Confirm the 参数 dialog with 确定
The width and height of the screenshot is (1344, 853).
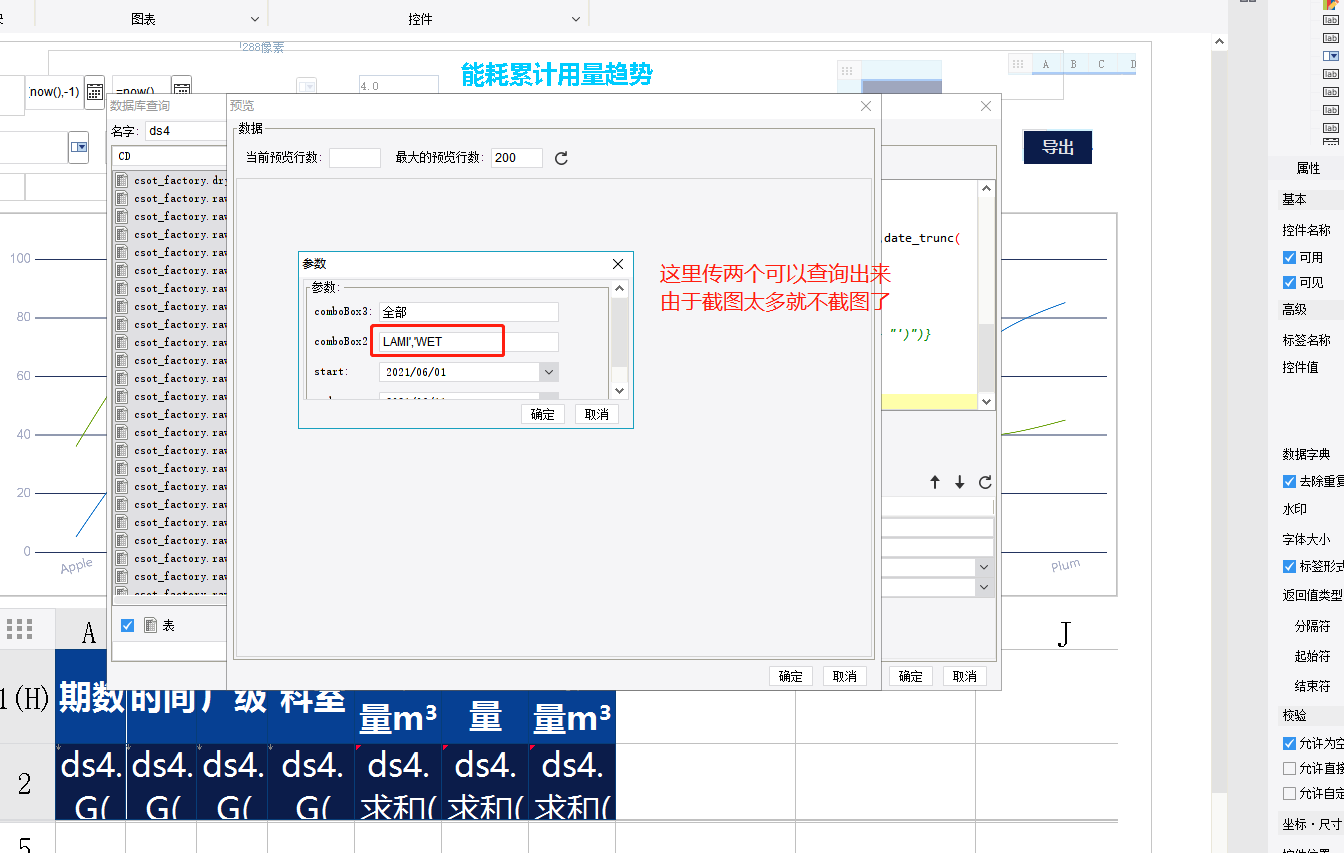pyautogui.click(x=543, y=414)
